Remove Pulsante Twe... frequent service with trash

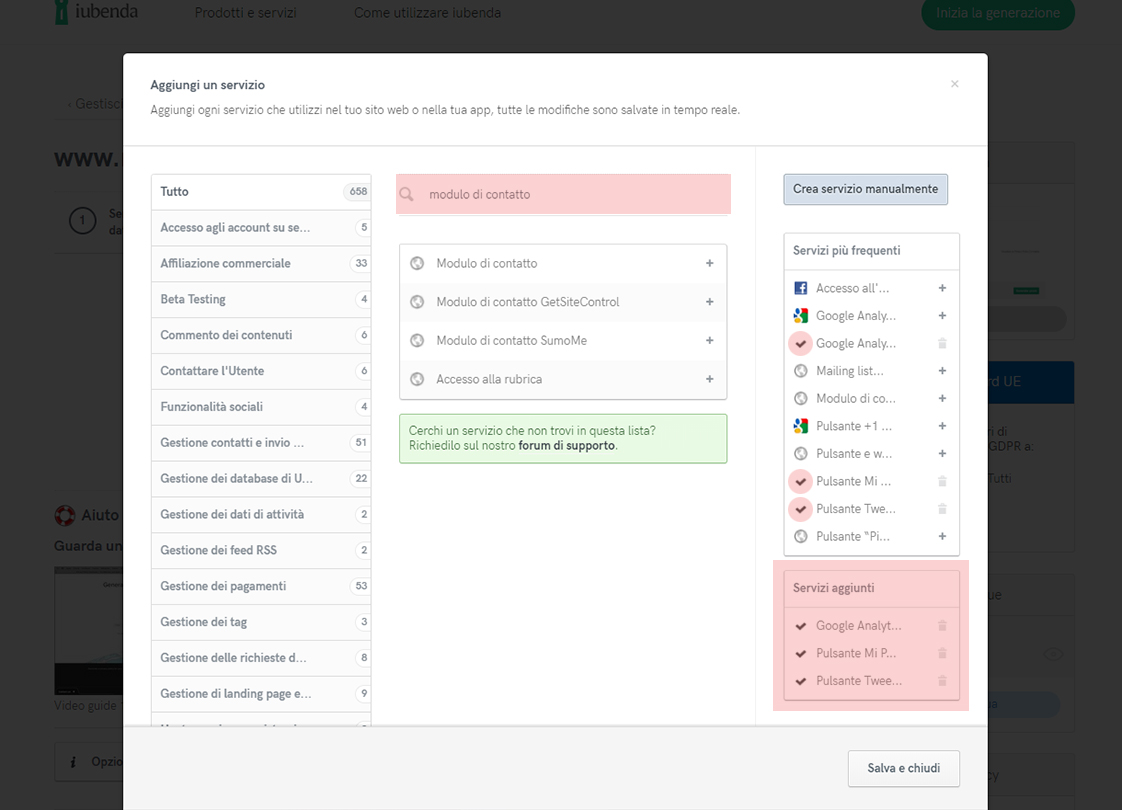pos(942,509)
